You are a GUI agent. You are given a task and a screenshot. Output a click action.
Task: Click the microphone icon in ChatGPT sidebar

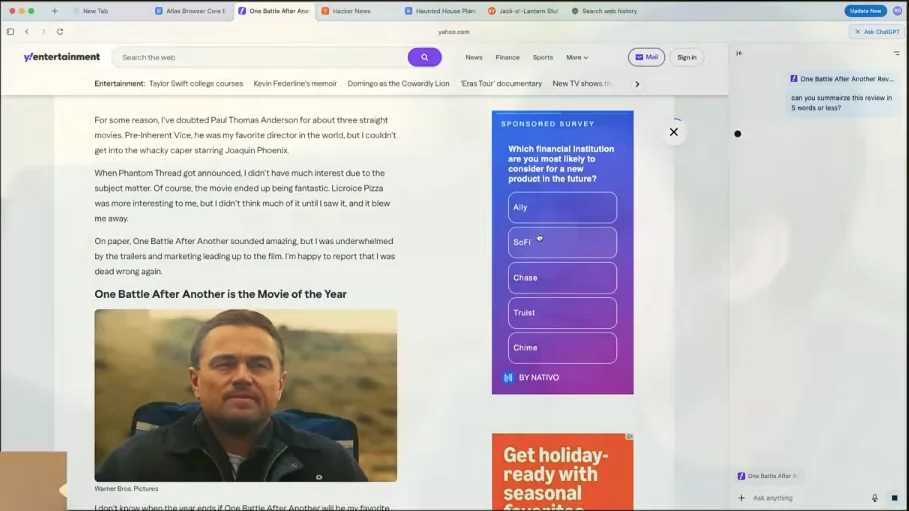tap(875, 498)
